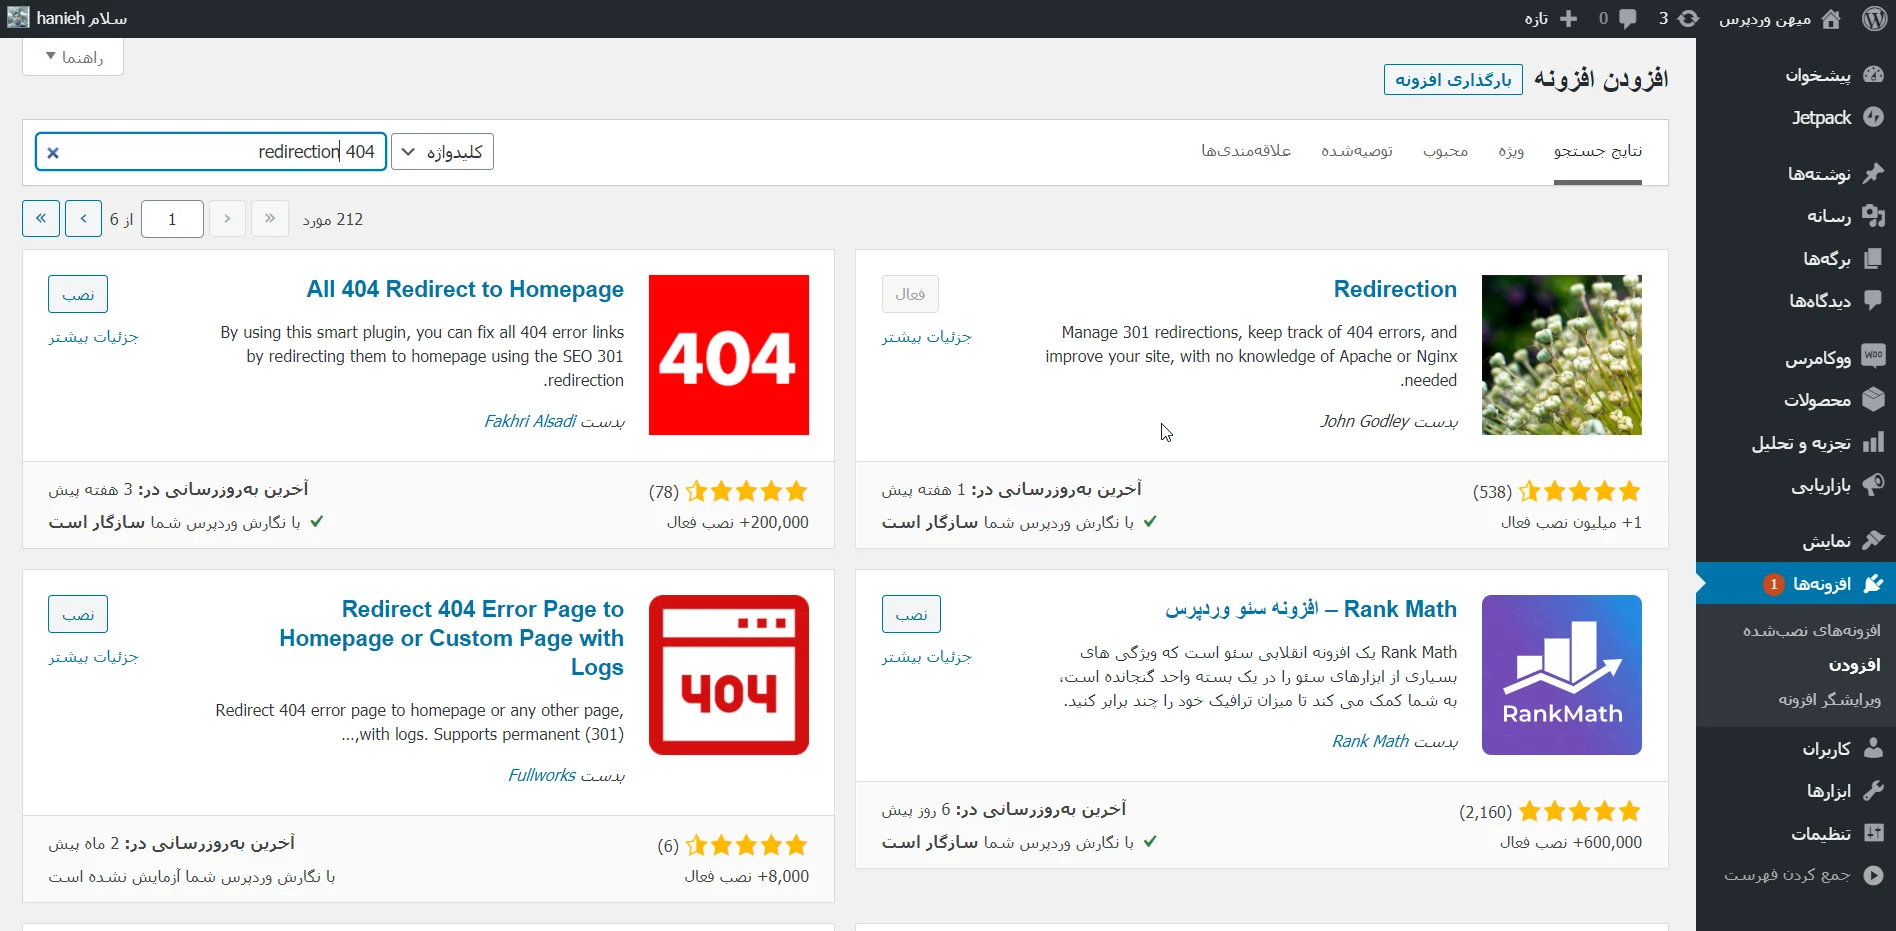Click the بارگذاری افزونه upload button

tap(1453, 80)
